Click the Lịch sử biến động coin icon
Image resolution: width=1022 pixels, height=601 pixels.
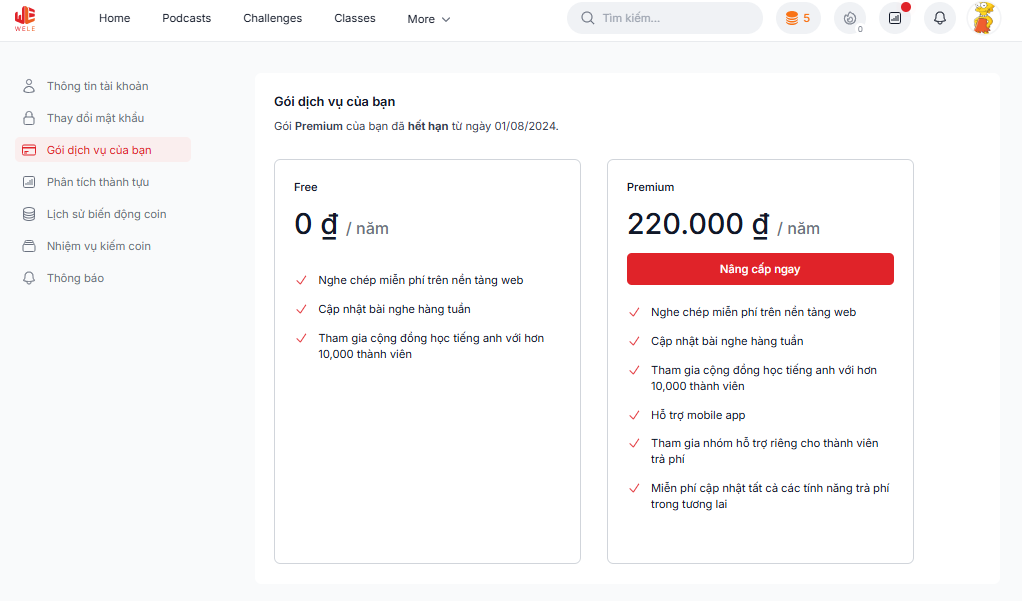click(x=29, y=214)
